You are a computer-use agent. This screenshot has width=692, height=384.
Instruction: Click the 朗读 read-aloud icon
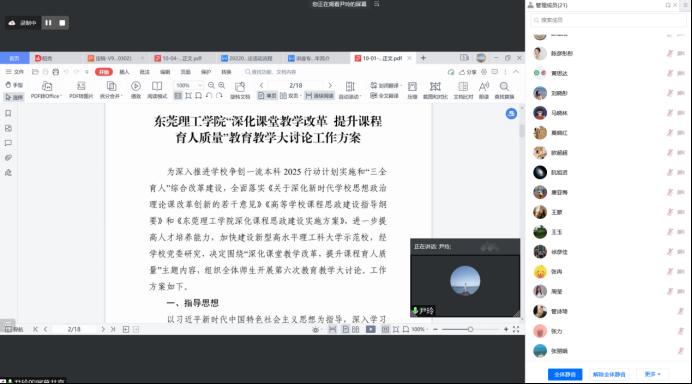[484, 90]
